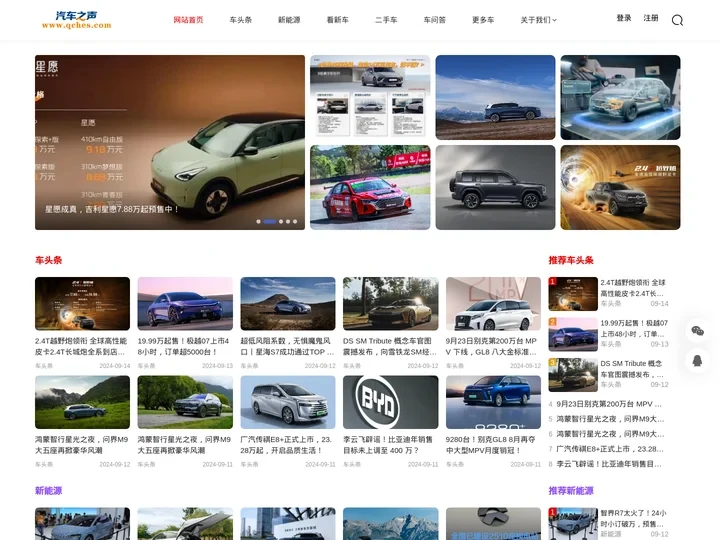The image size is (720, 540).
Task: Open the transparent car chassis thumbnail
Action: pos(620,97)
